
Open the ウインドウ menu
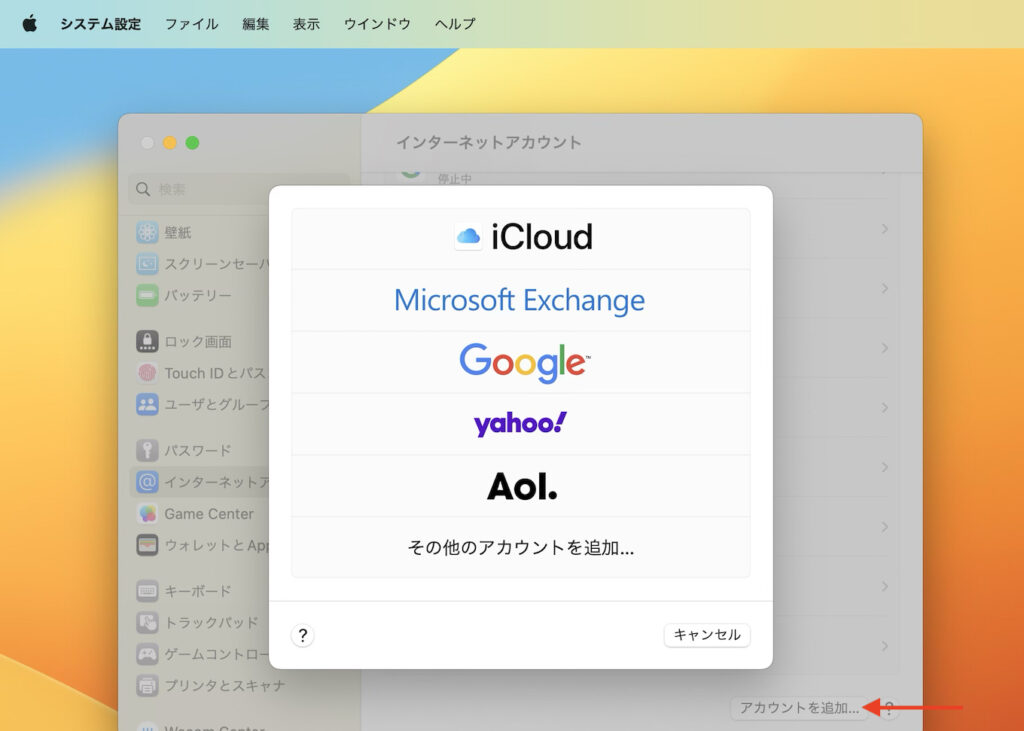tap(376, 24)
